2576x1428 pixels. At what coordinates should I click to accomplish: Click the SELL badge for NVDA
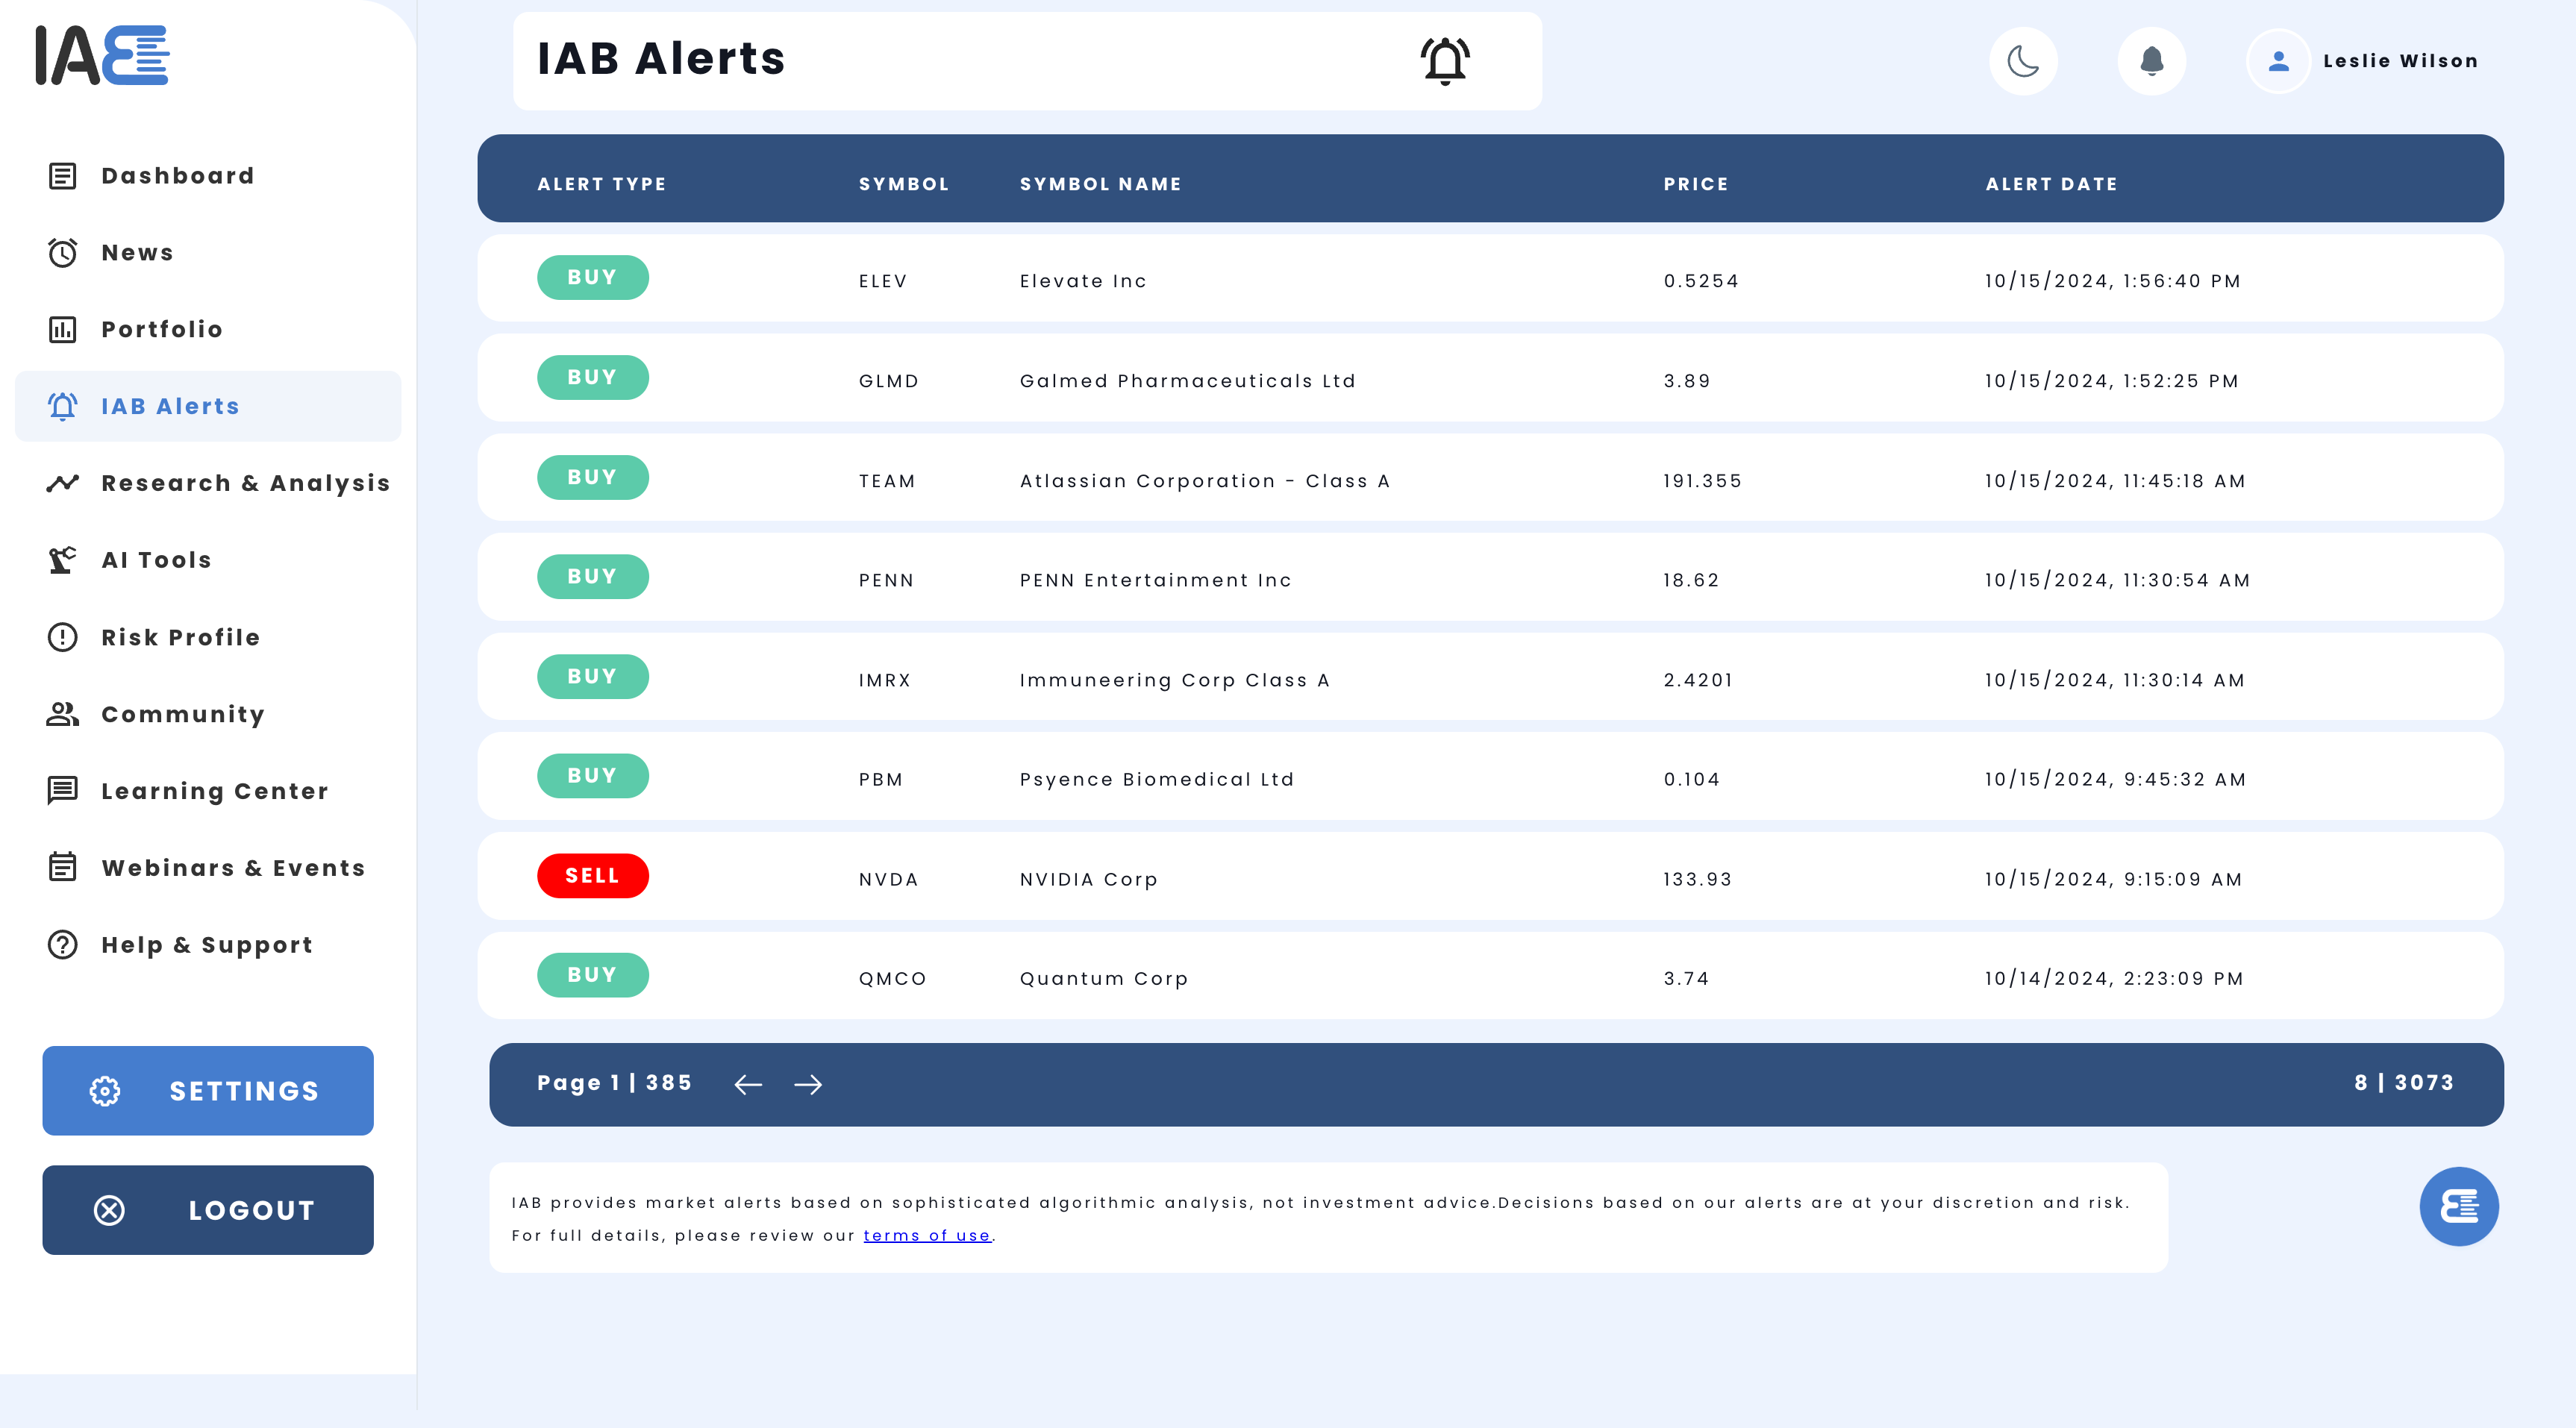pos(592,875)
